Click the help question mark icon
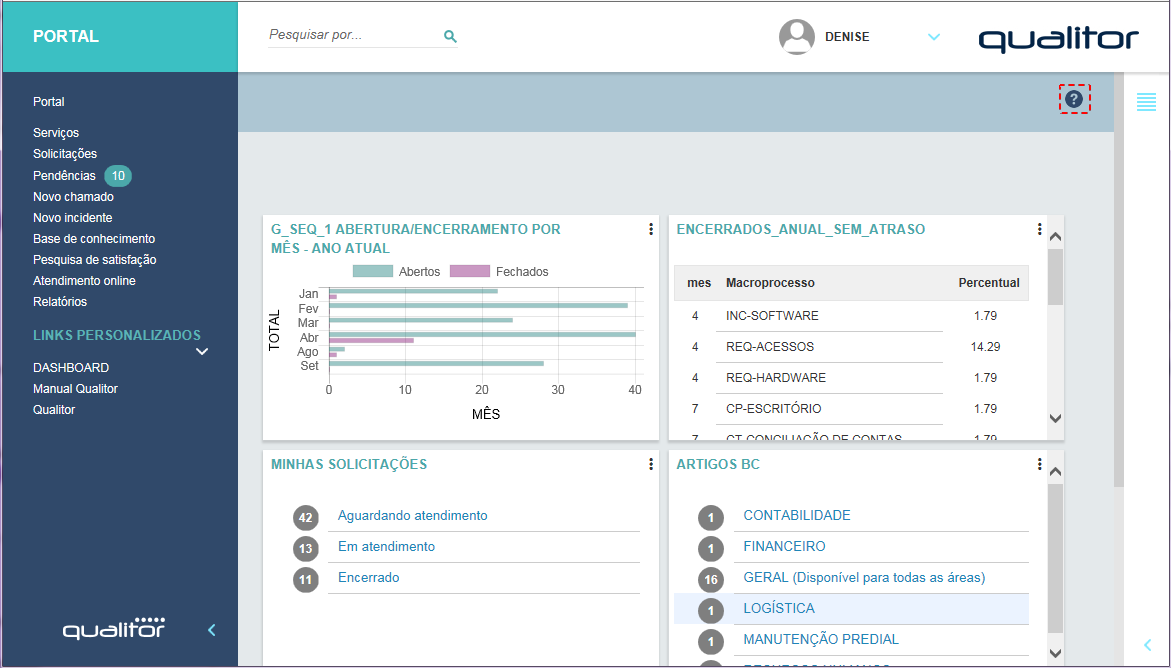 point(1074,99)
